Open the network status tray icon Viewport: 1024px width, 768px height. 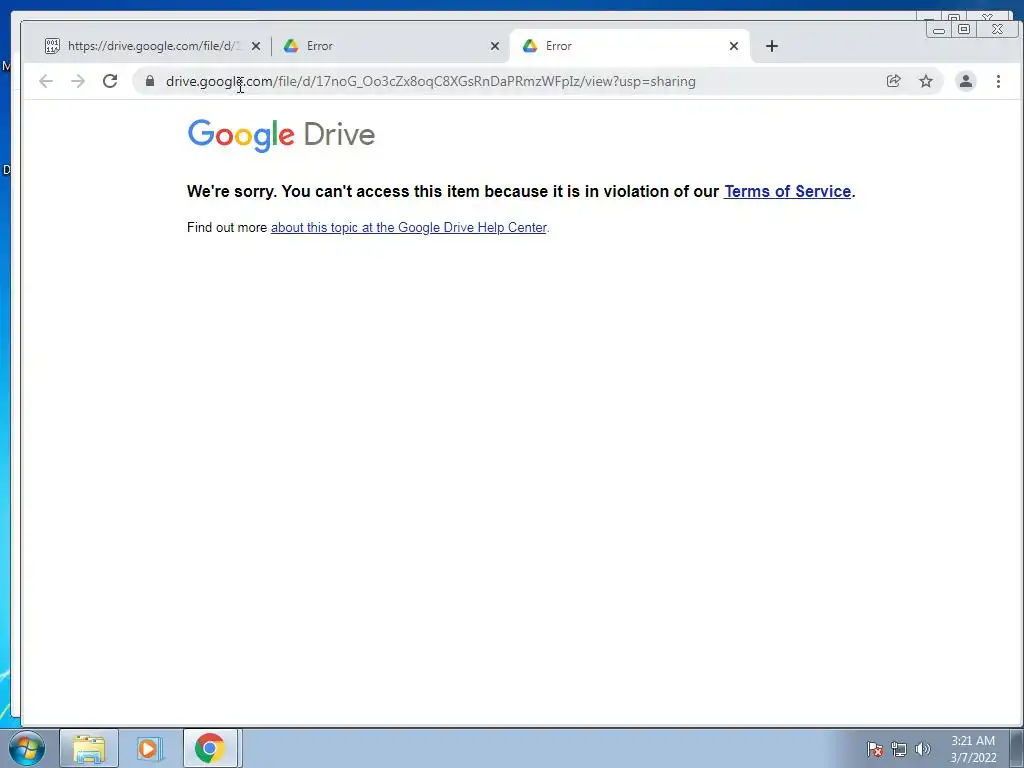coord(899,749)
